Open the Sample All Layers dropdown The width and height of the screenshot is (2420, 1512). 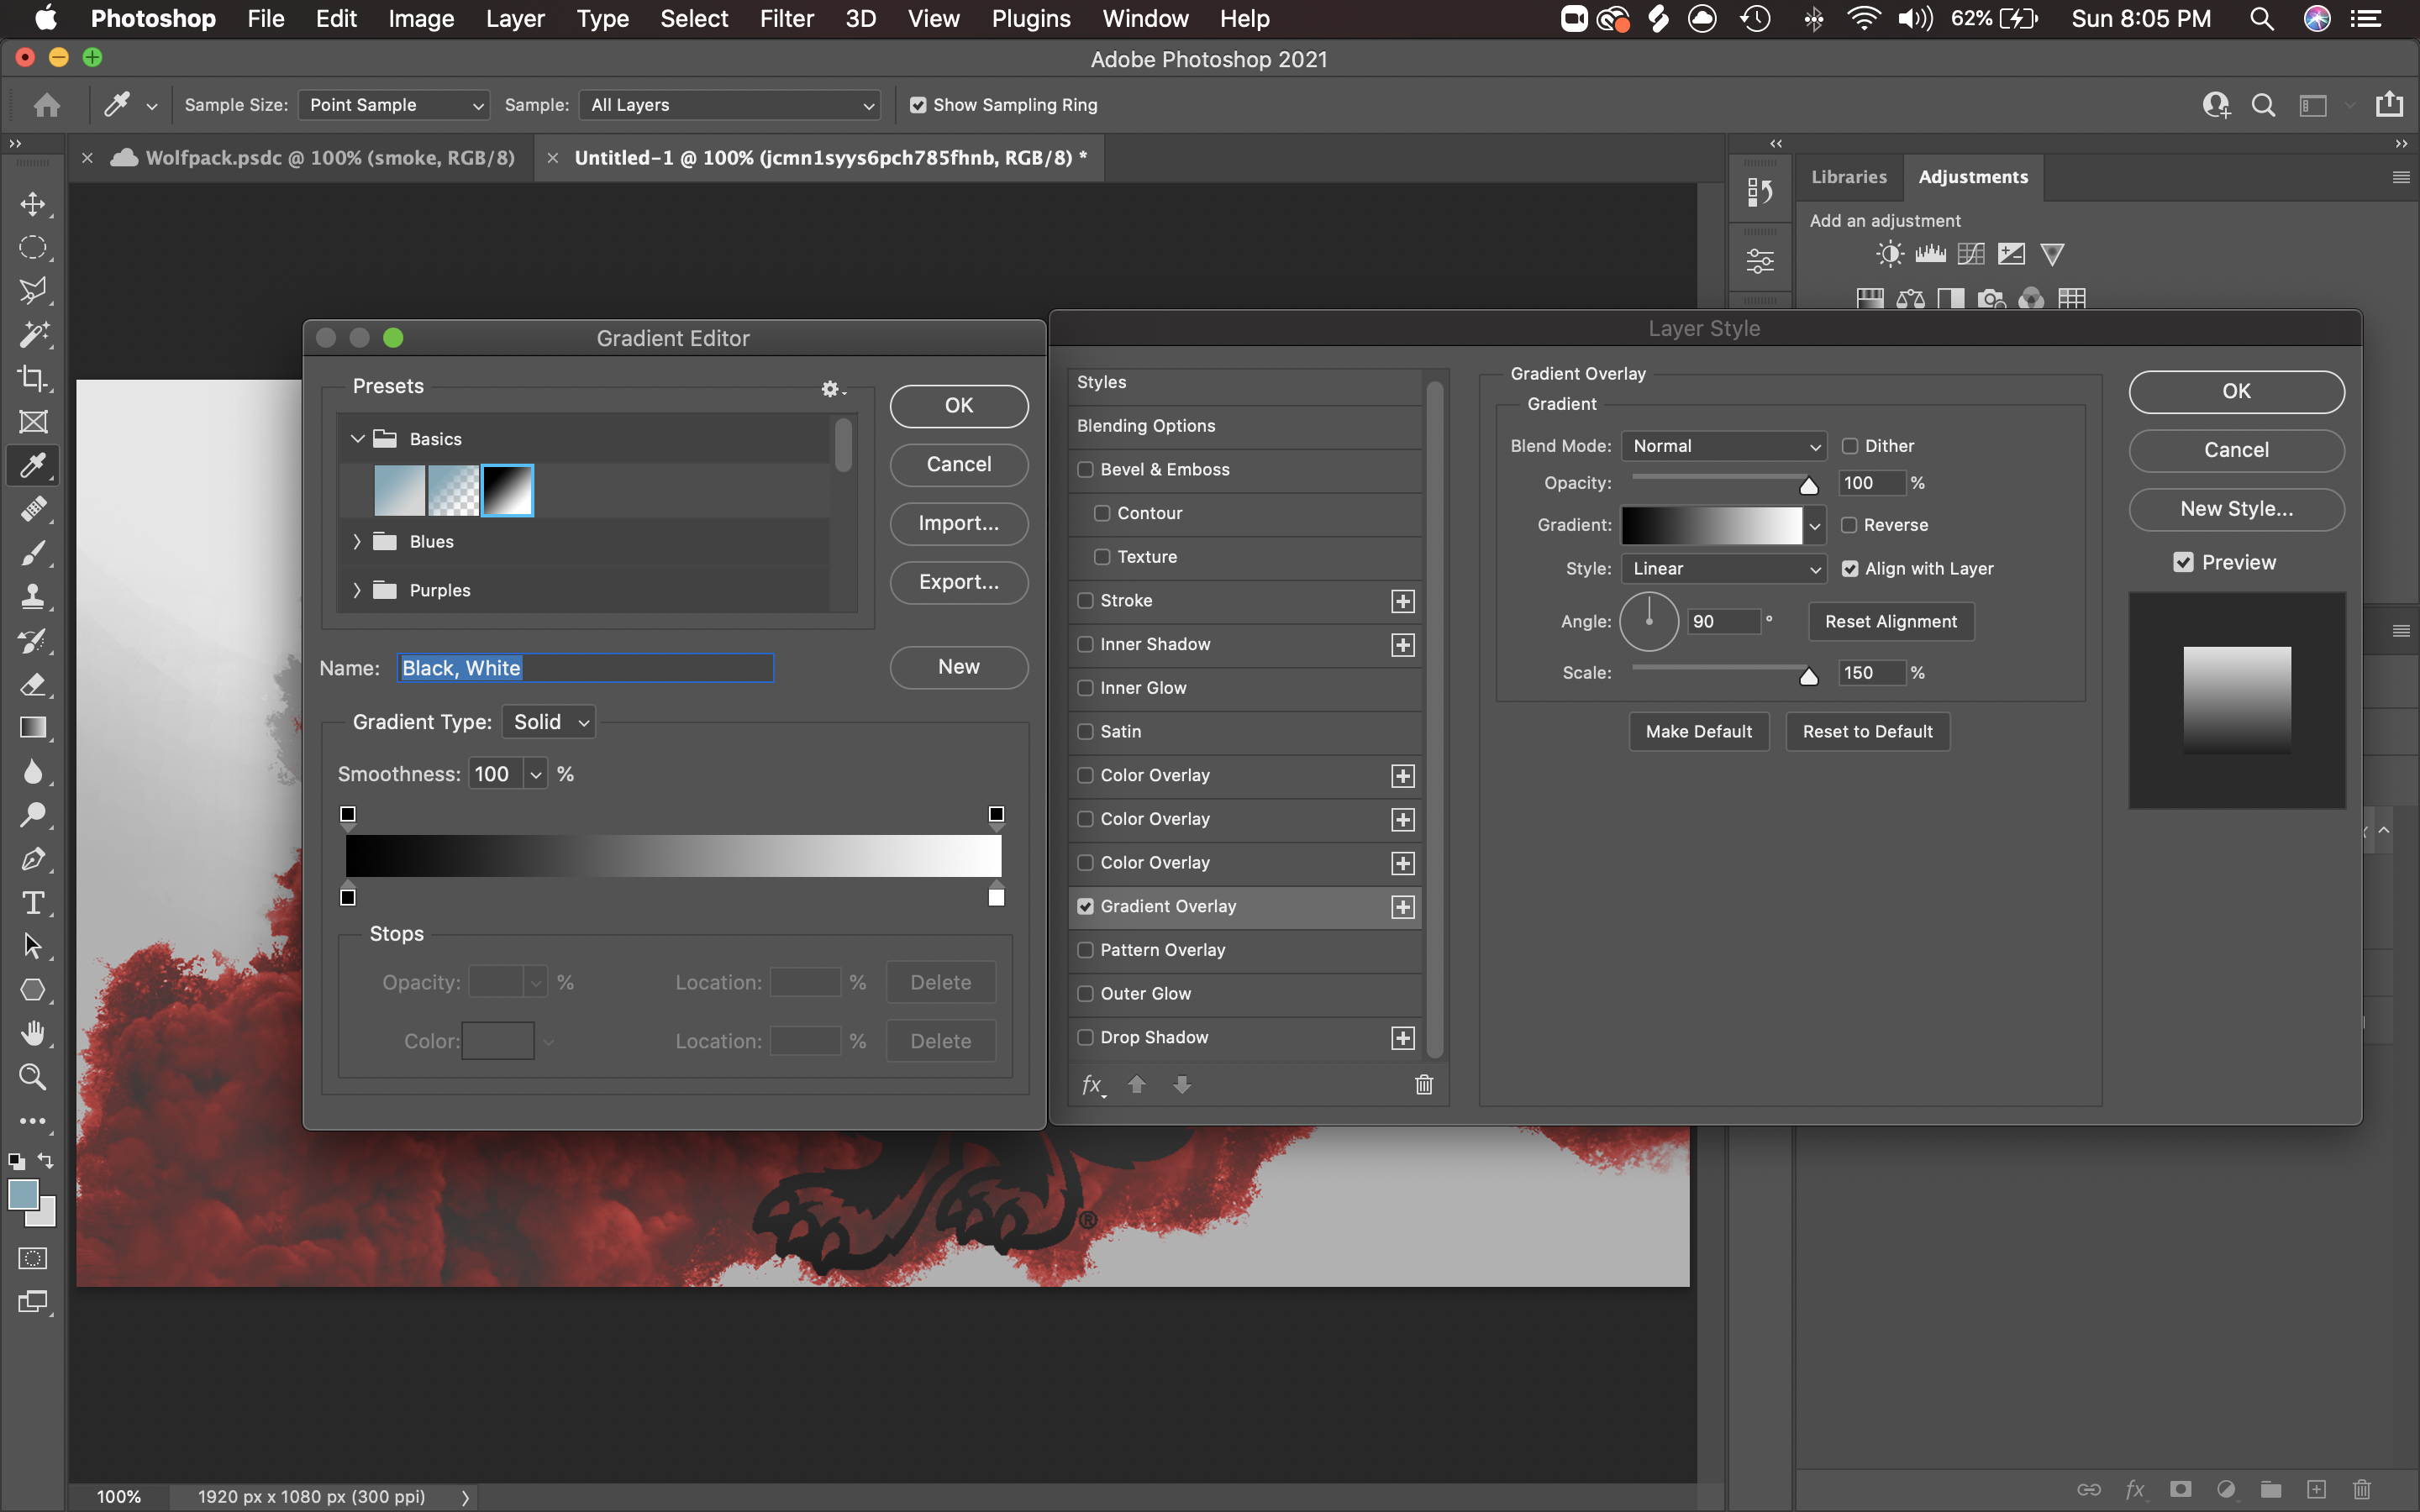[x=729, y=105]
